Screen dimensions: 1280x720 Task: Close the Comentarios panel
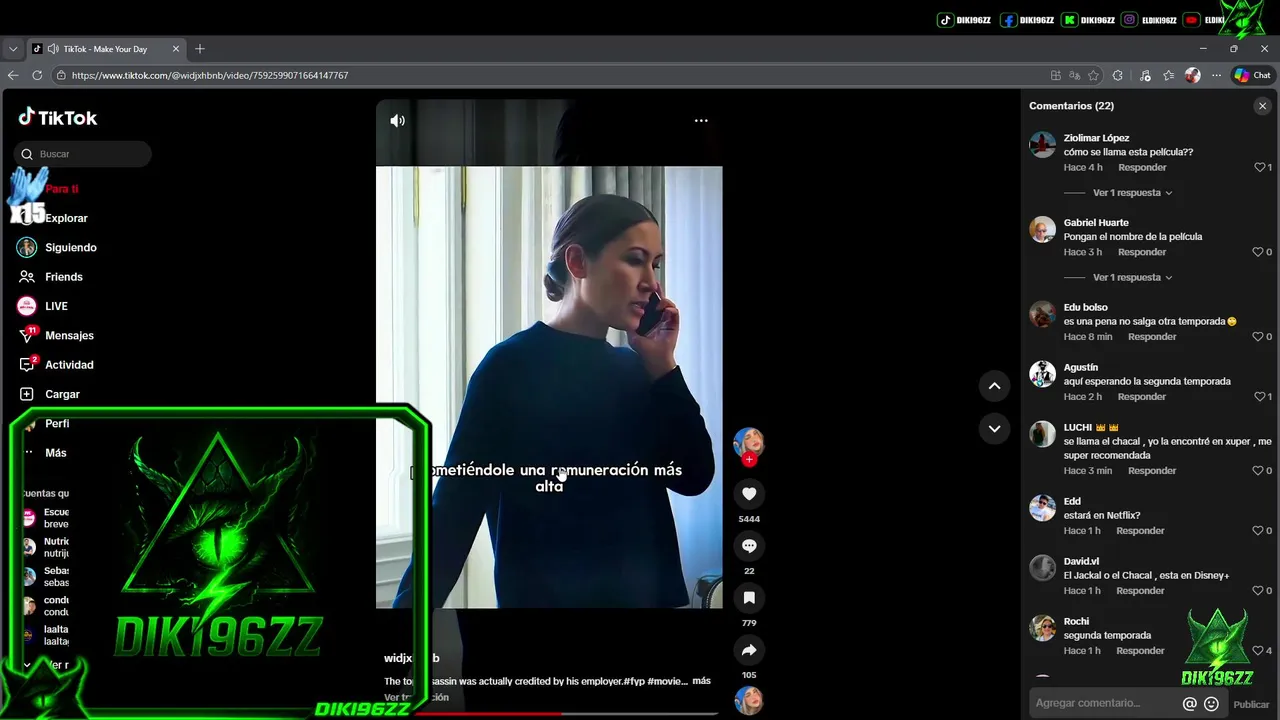coord(1262,106)
